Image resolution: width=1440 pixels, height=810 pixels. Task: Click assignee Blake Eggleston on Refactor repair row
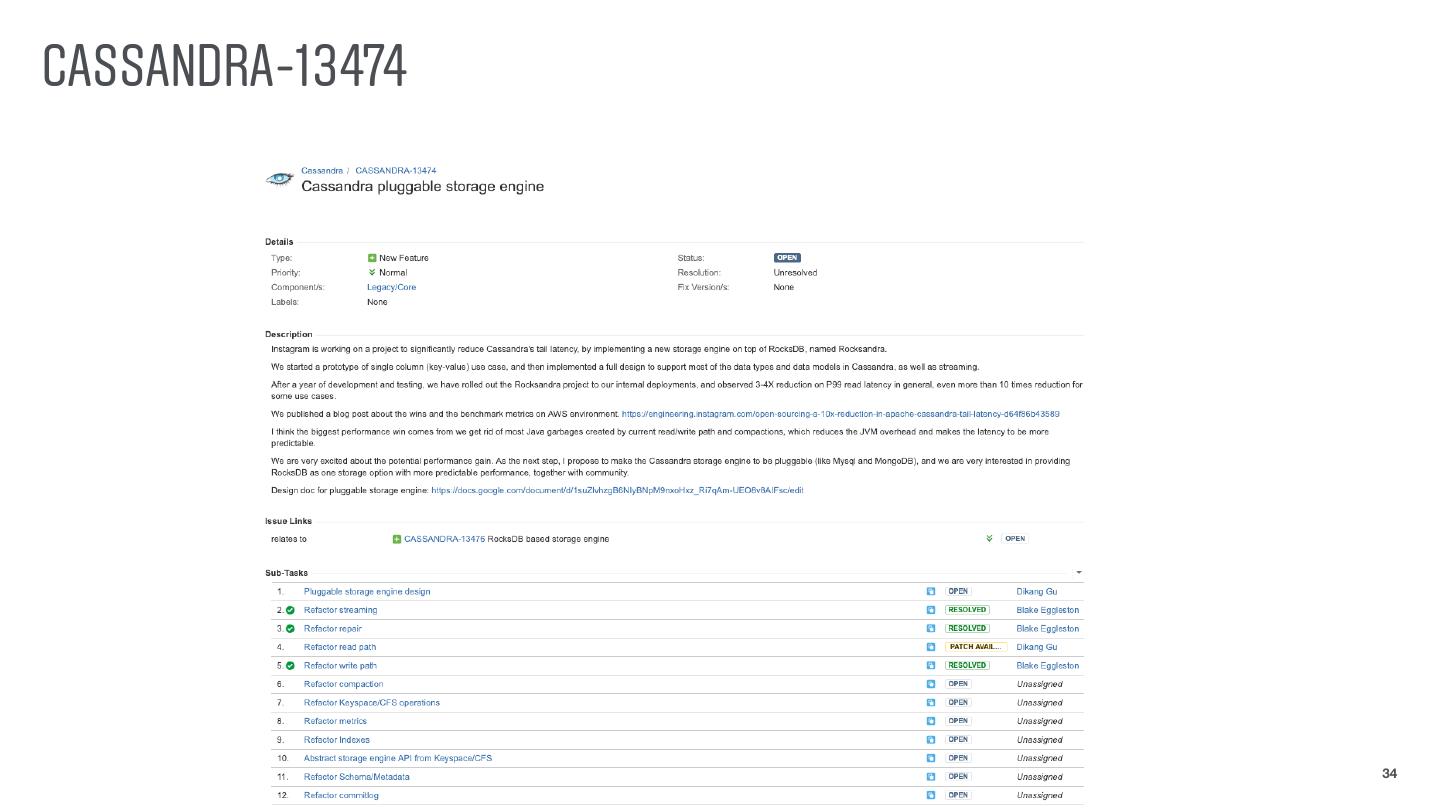click(1047, 629)
